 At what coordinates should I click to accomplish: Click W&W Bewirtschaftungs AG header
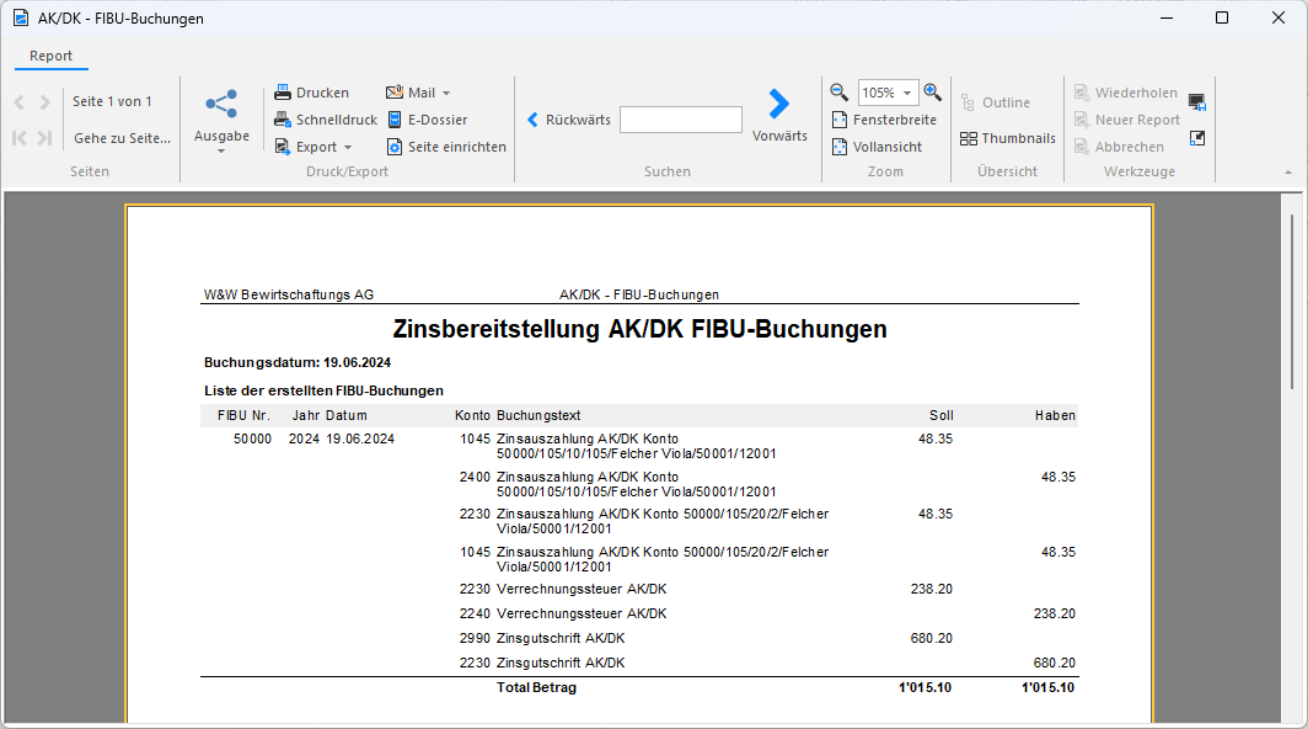coord(289,295)
